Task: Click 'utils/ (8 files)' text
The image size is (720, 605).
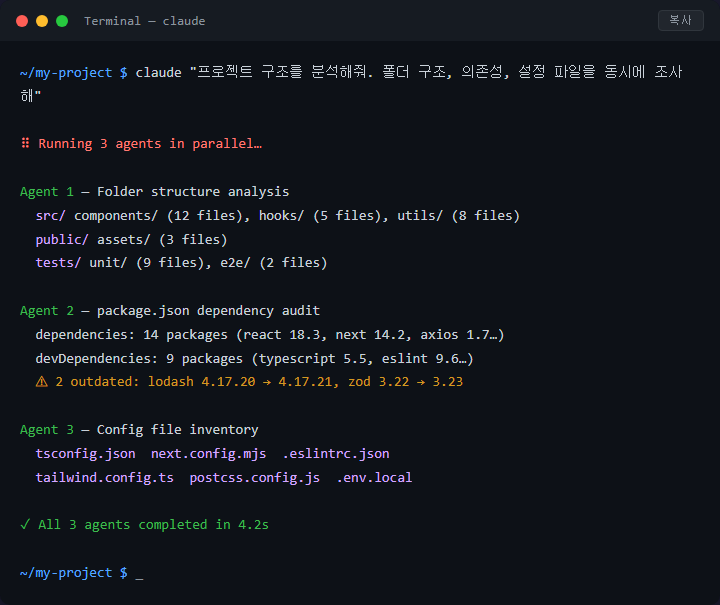Action: click(x=458, y=215)
